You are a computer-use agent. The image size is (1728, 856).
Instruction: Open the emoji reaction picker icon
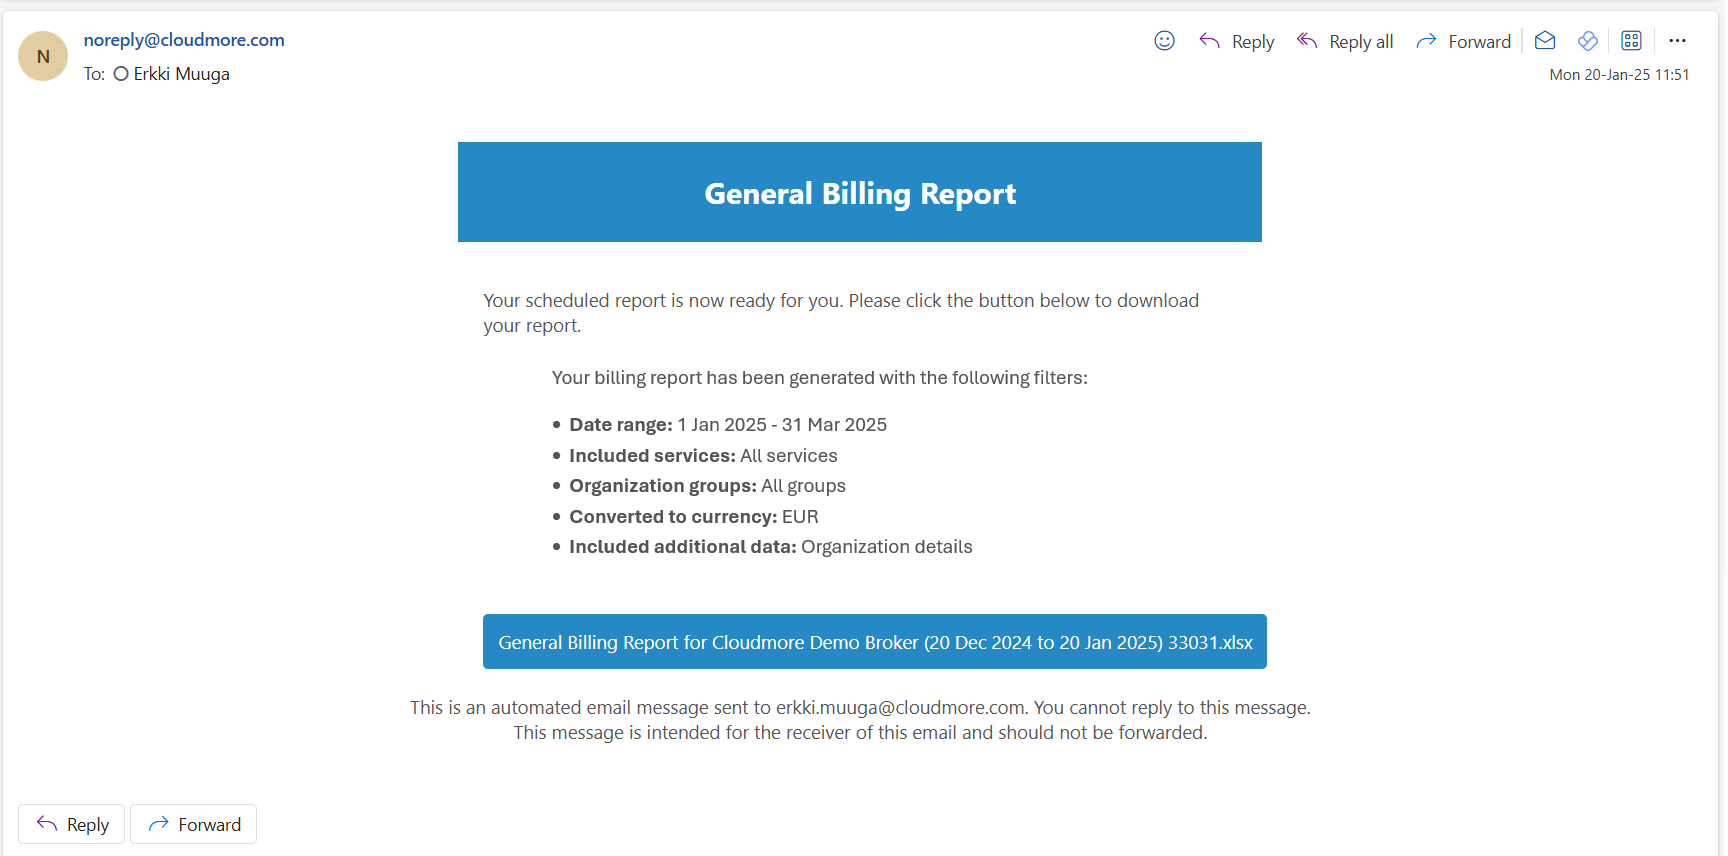[x=1164, y=41]
